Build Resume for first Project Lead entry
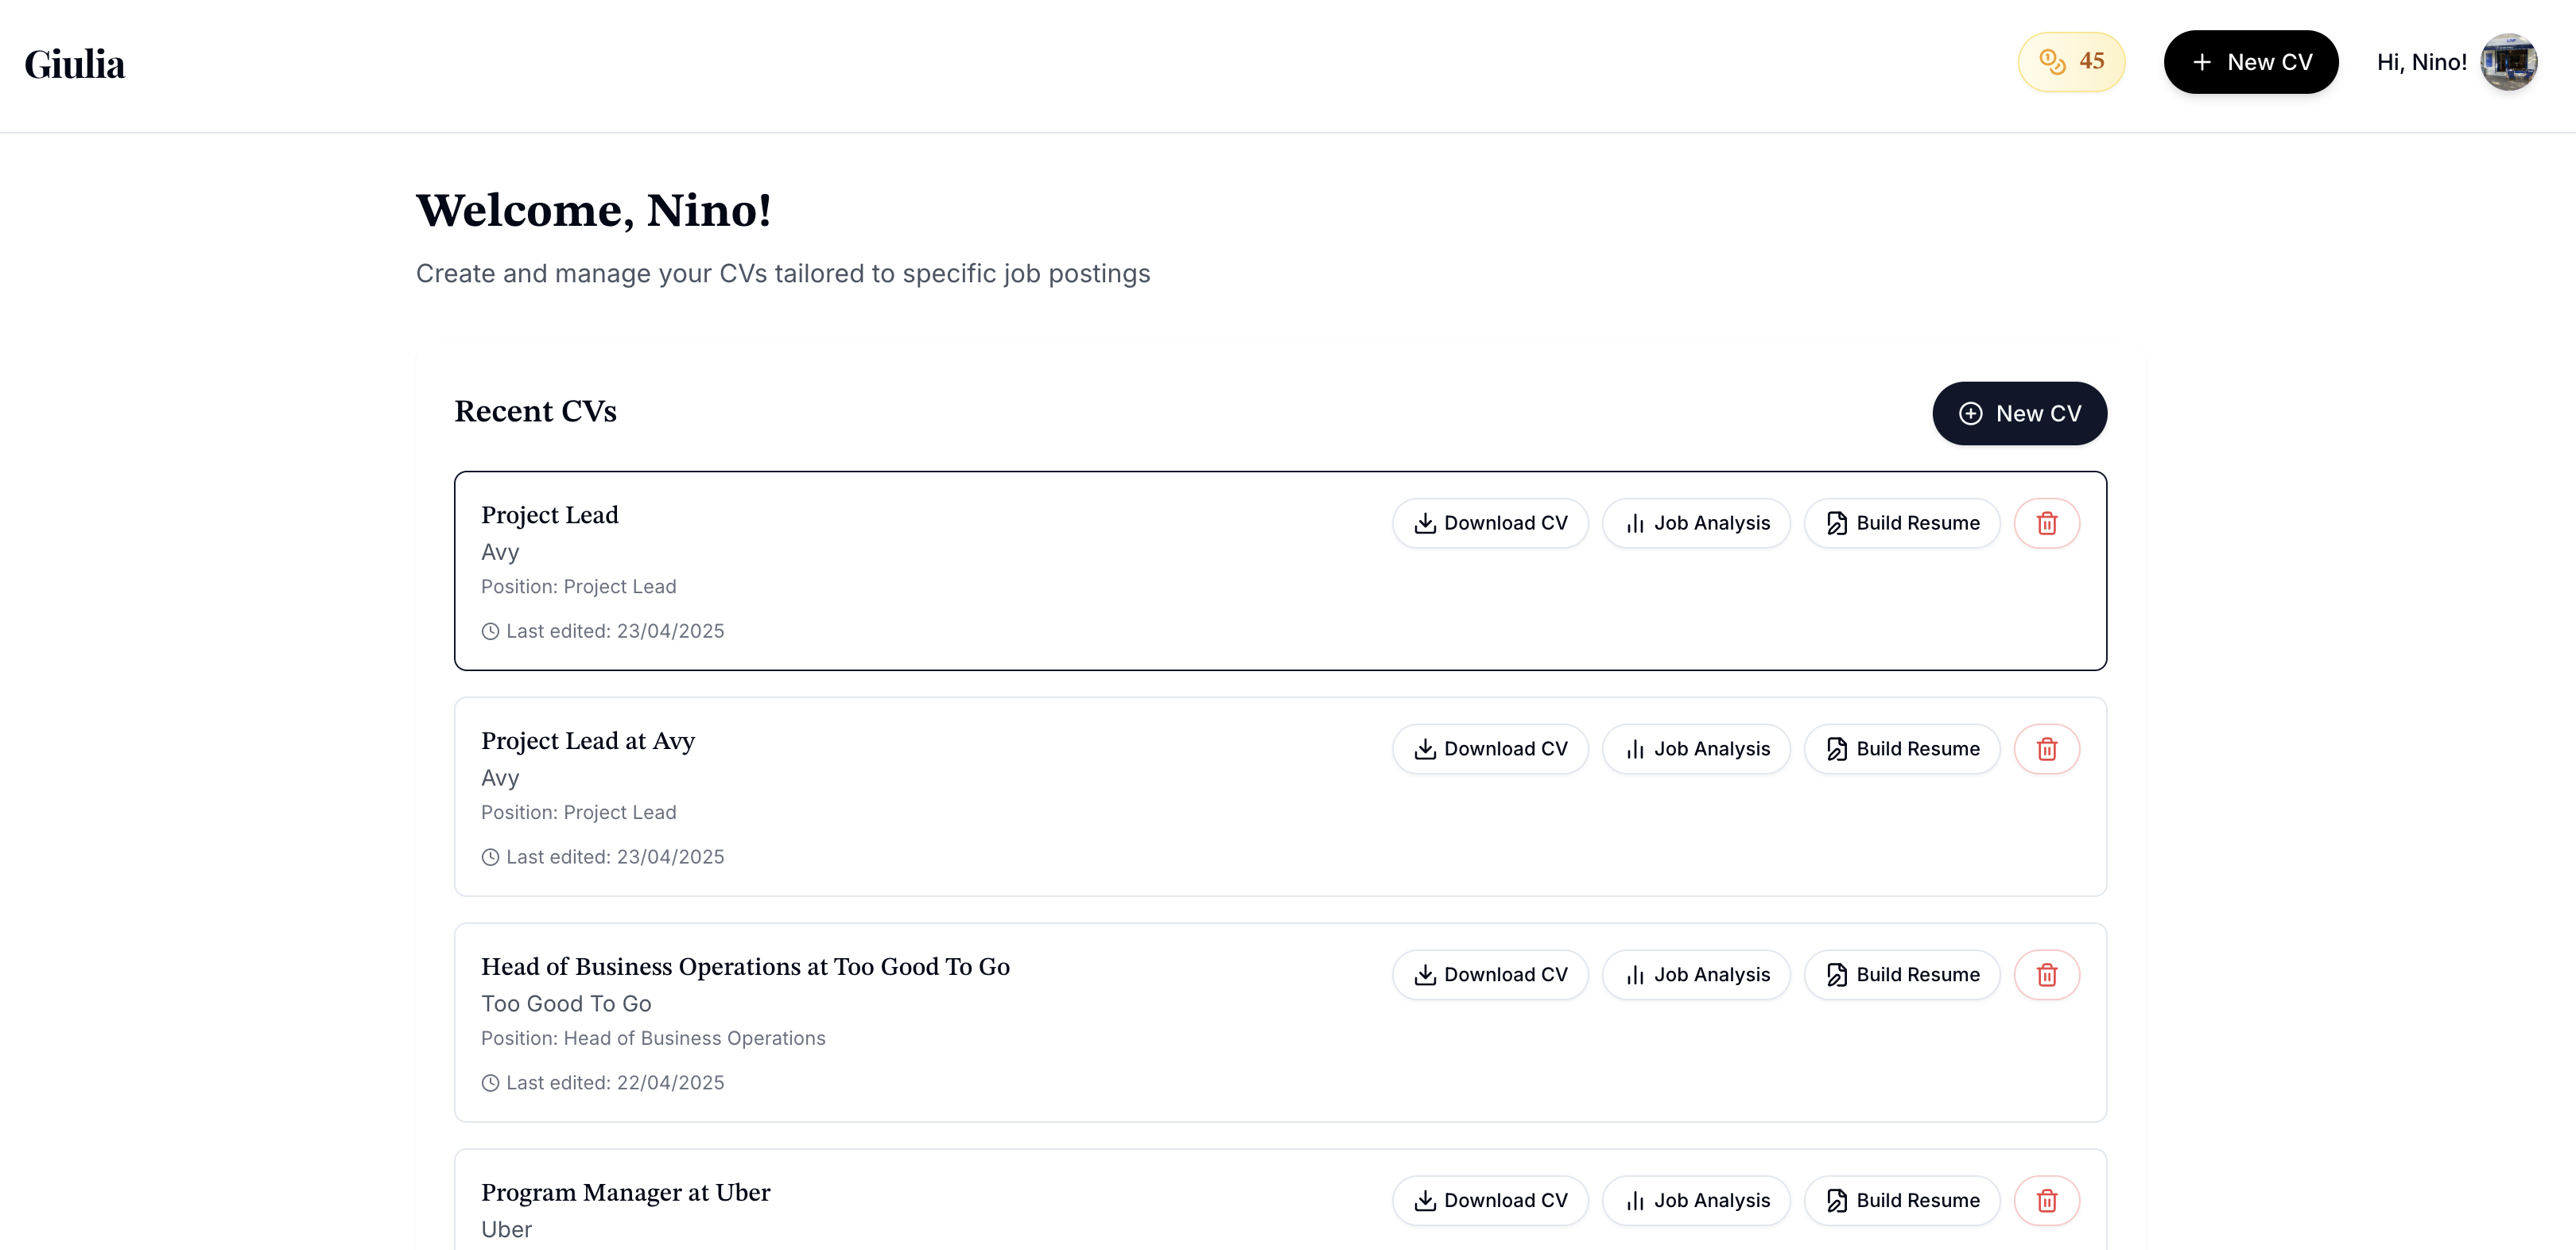This screenshot has height=1250, width=2576. [1902, 523]
